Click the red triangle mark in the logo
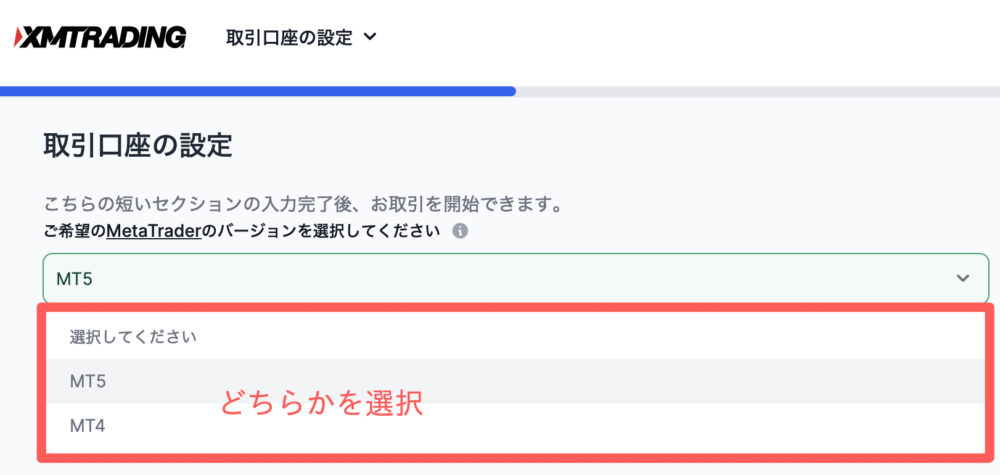 pyautogui.click(x=18, y=37)
